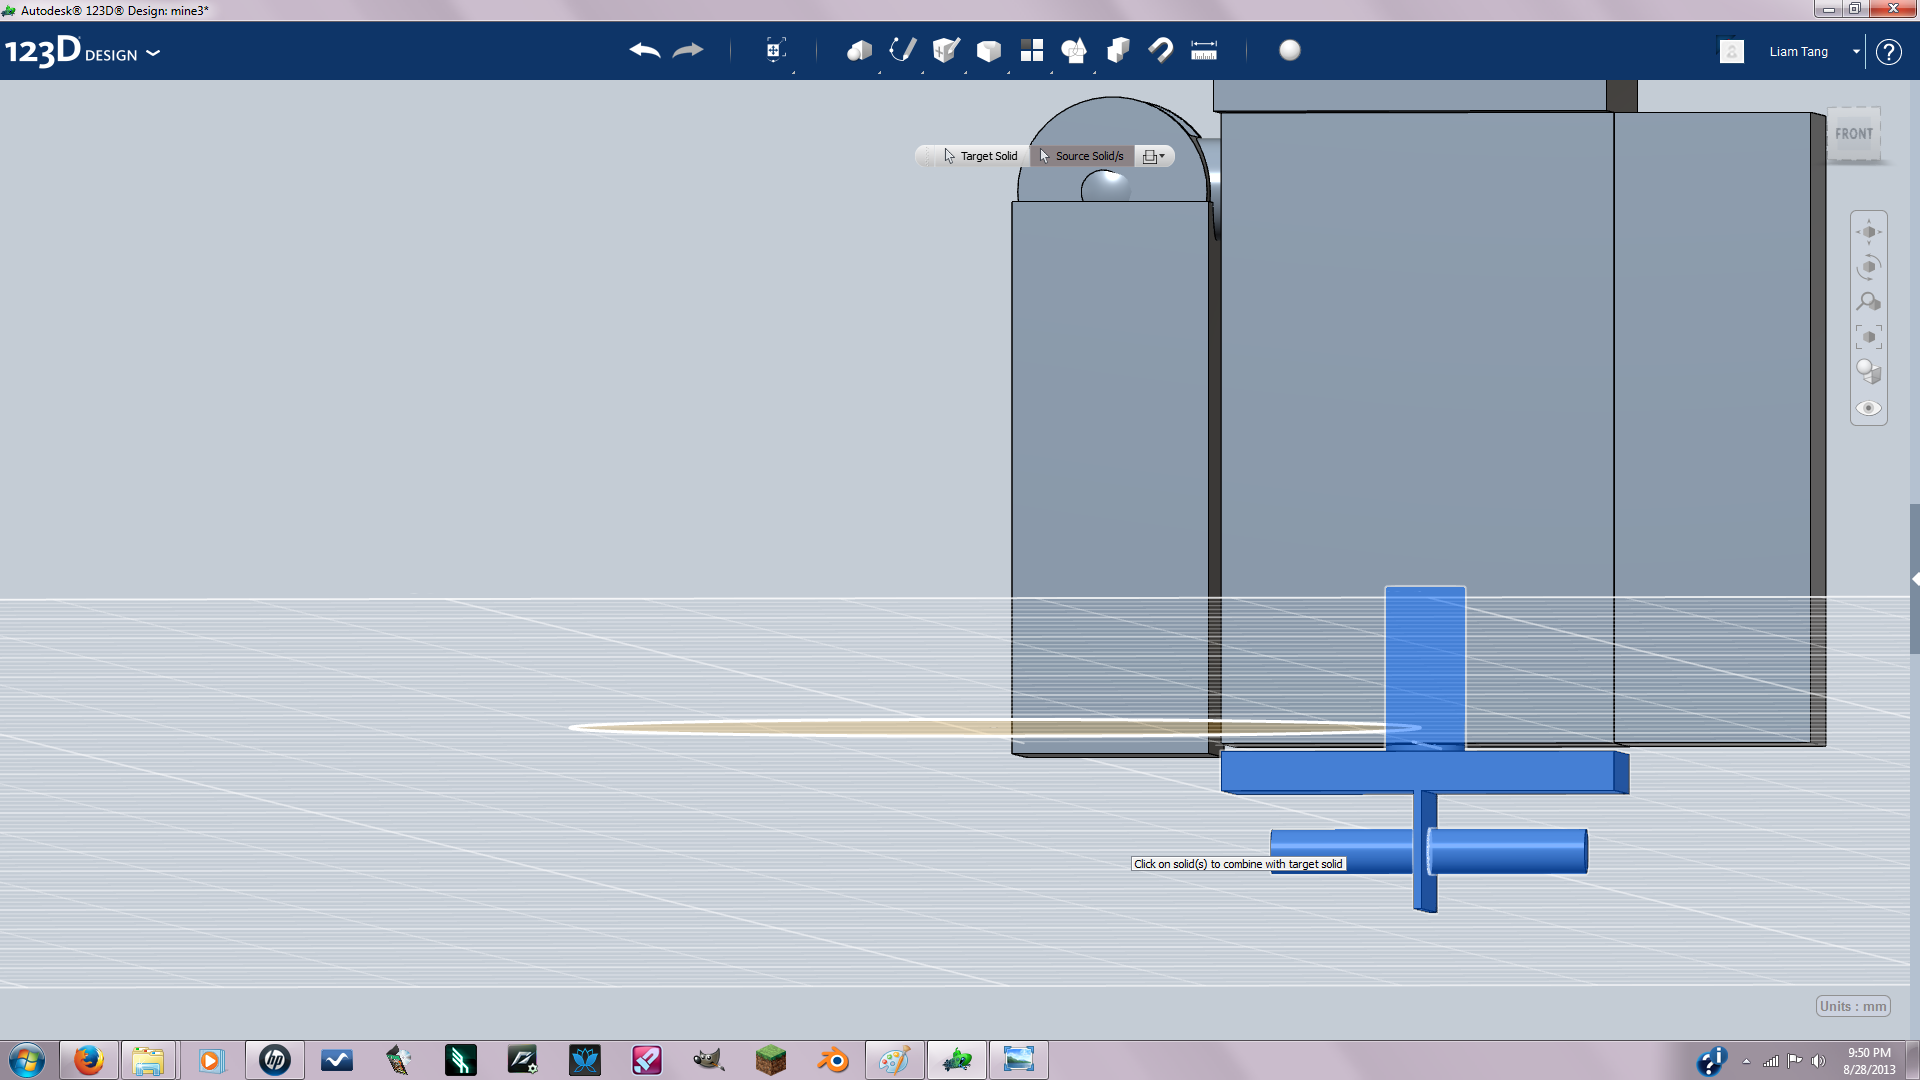Toggle the show/hide eye option

point(1868,408)
